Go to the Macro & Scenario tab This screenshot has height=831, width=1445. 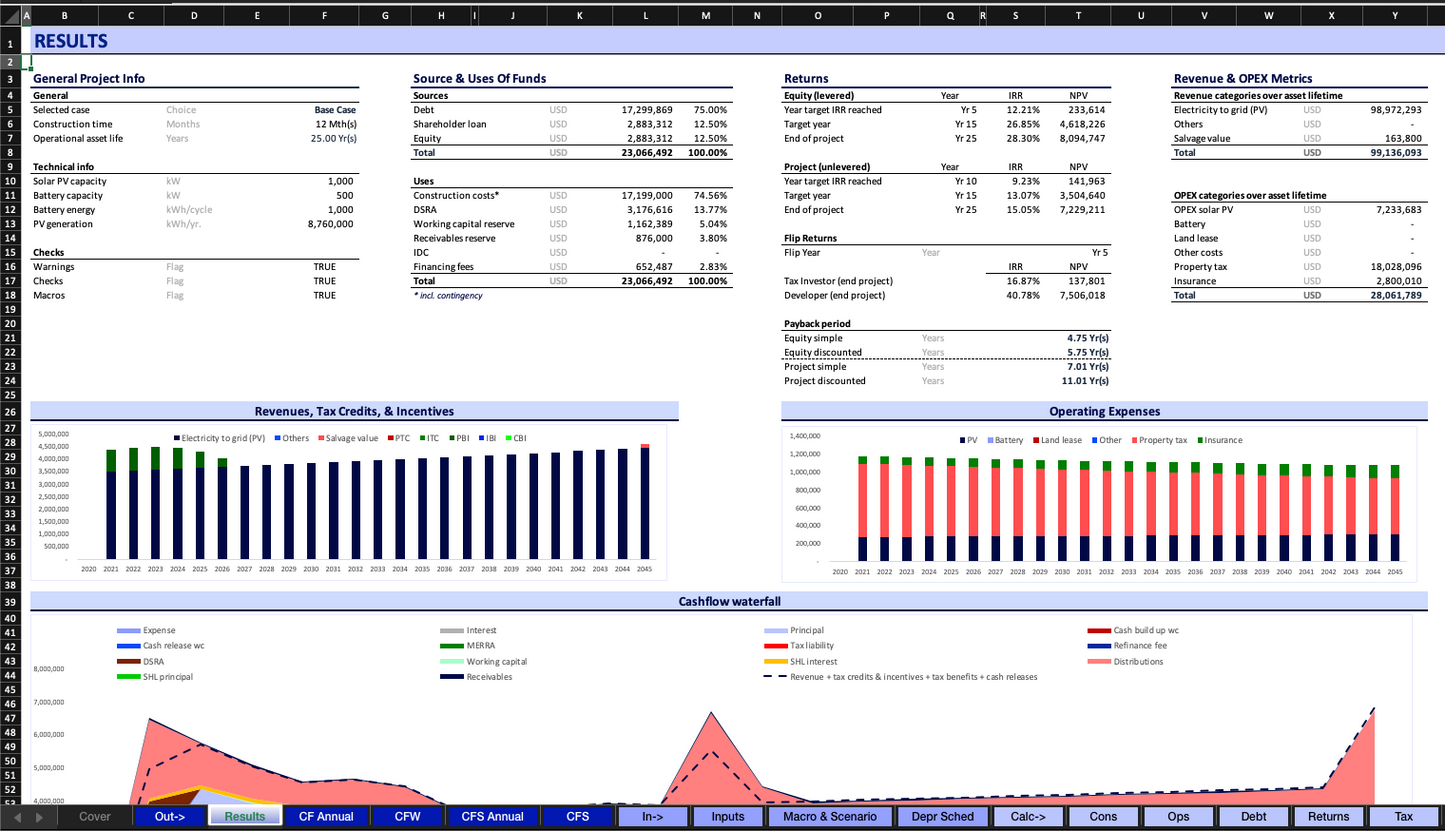[x=830, y=816]
